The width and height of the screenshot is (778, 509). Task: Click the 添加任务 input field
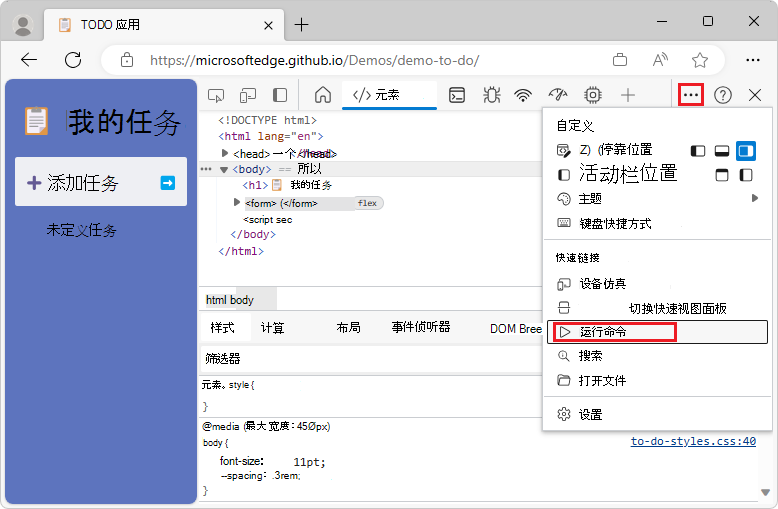(x=101, y=182)
